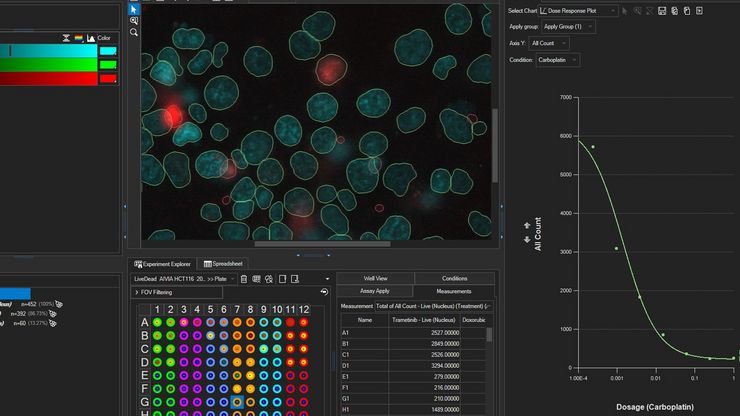This screenshot has width=740, height=416.
Task: Click the image viewer horizontal scrollbar
Action: click(x=322, y=244)
